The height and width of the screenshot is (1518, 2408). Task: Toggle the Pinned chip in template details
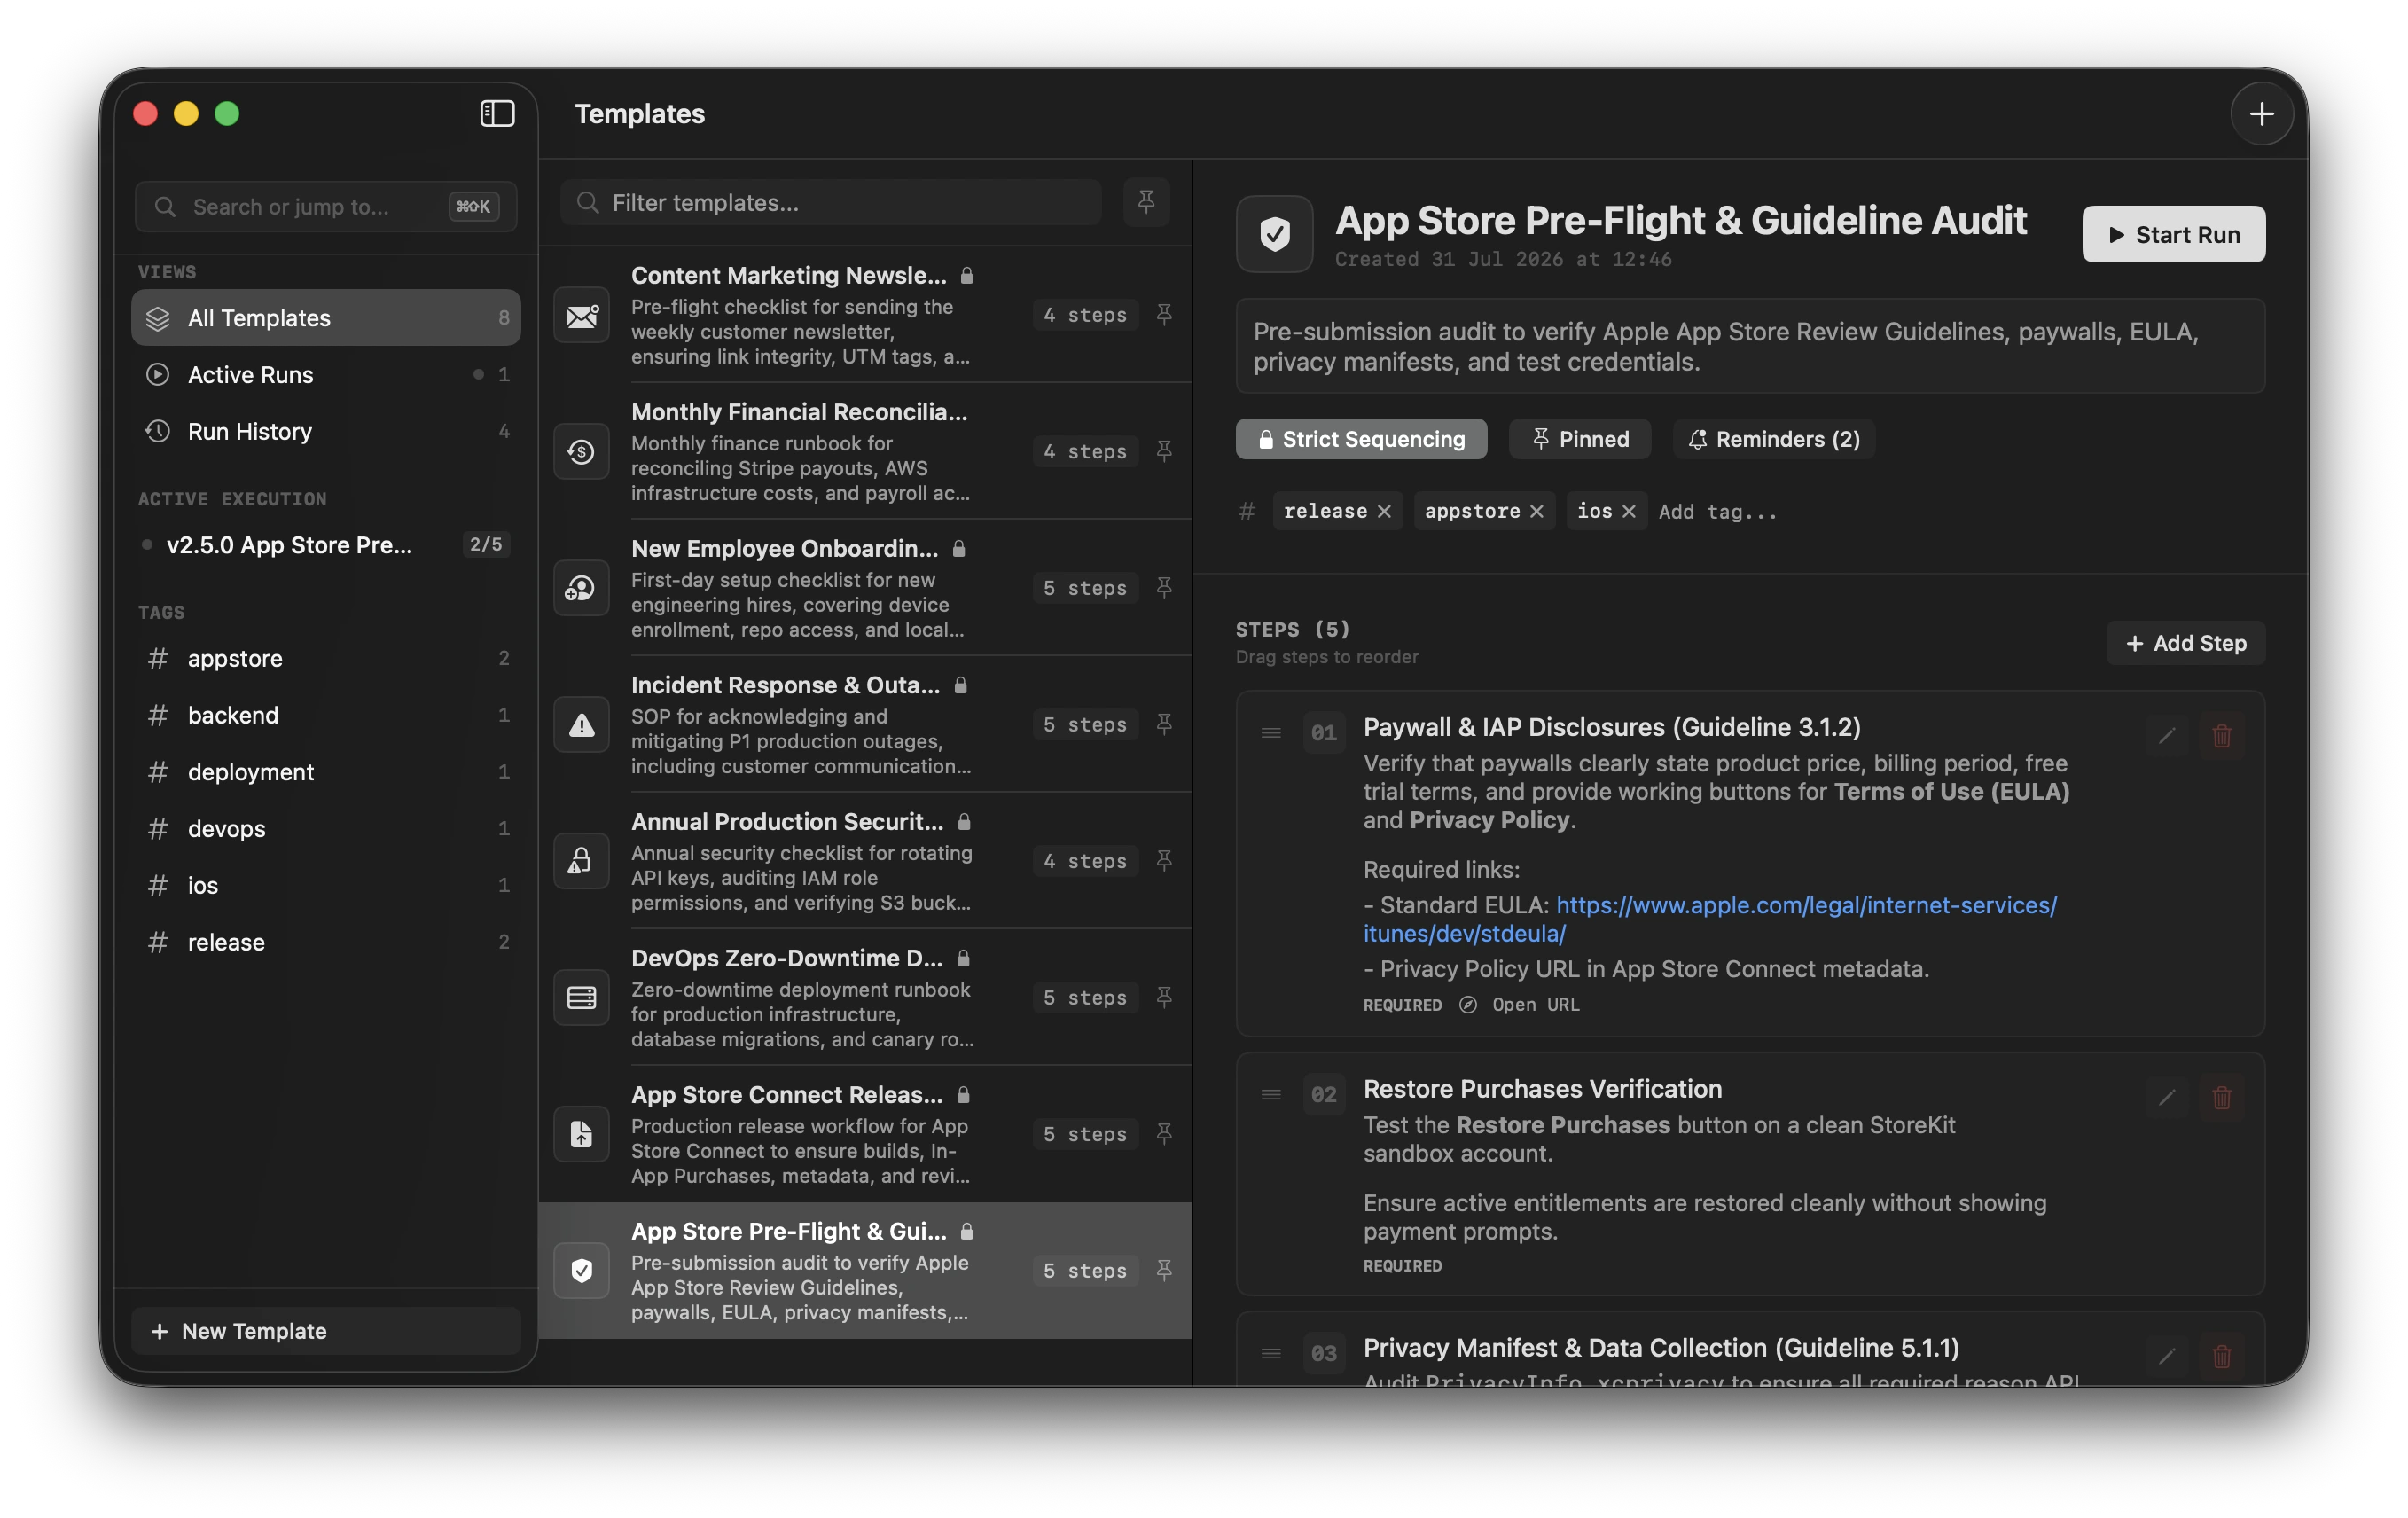click(x=1580, y=439)
